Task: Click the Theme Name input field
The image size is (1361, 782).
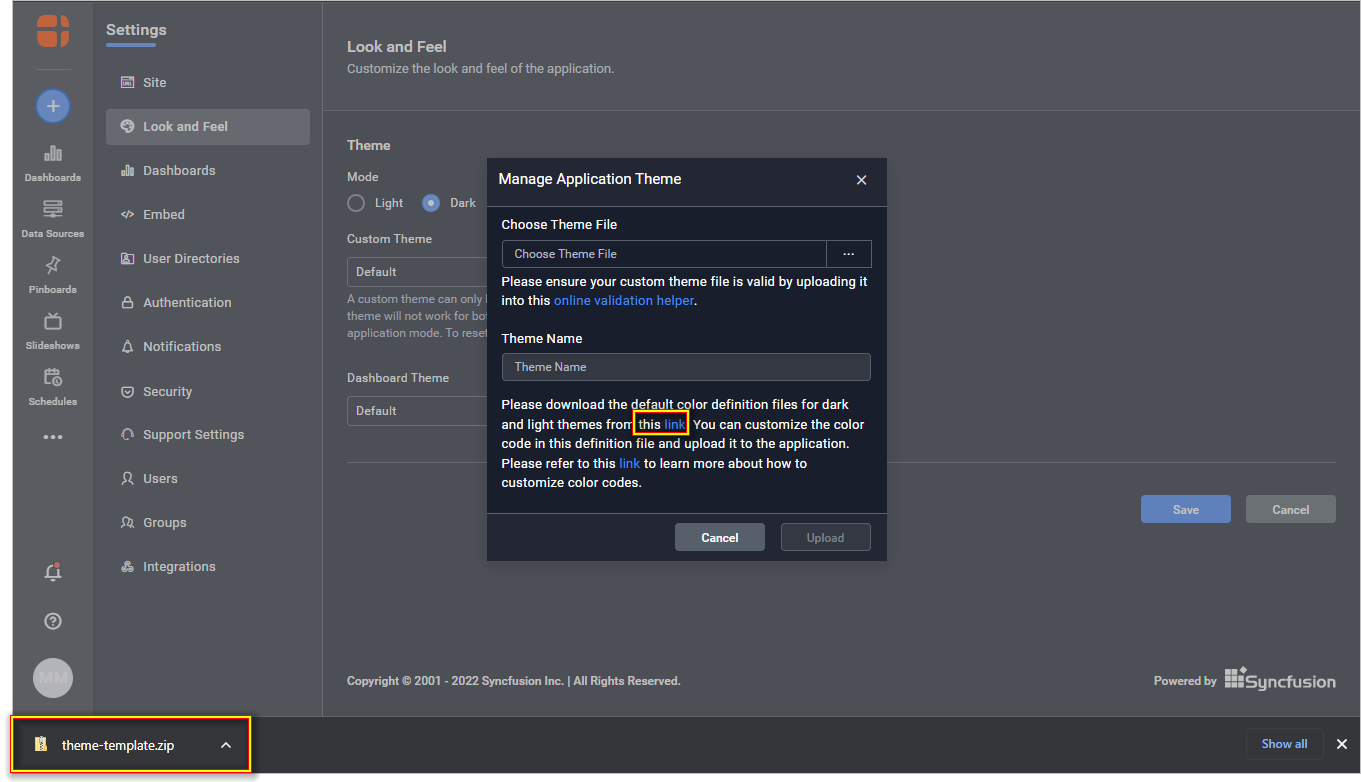Action: [x=685, y=367]
